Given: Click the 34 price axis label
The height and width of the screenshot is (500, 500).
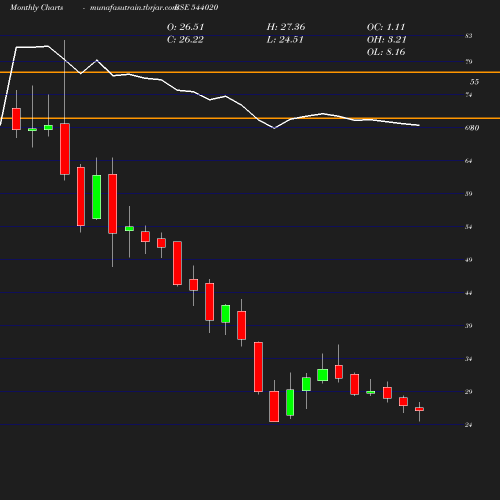Looking at the screenshot, I should pos(469,359).
